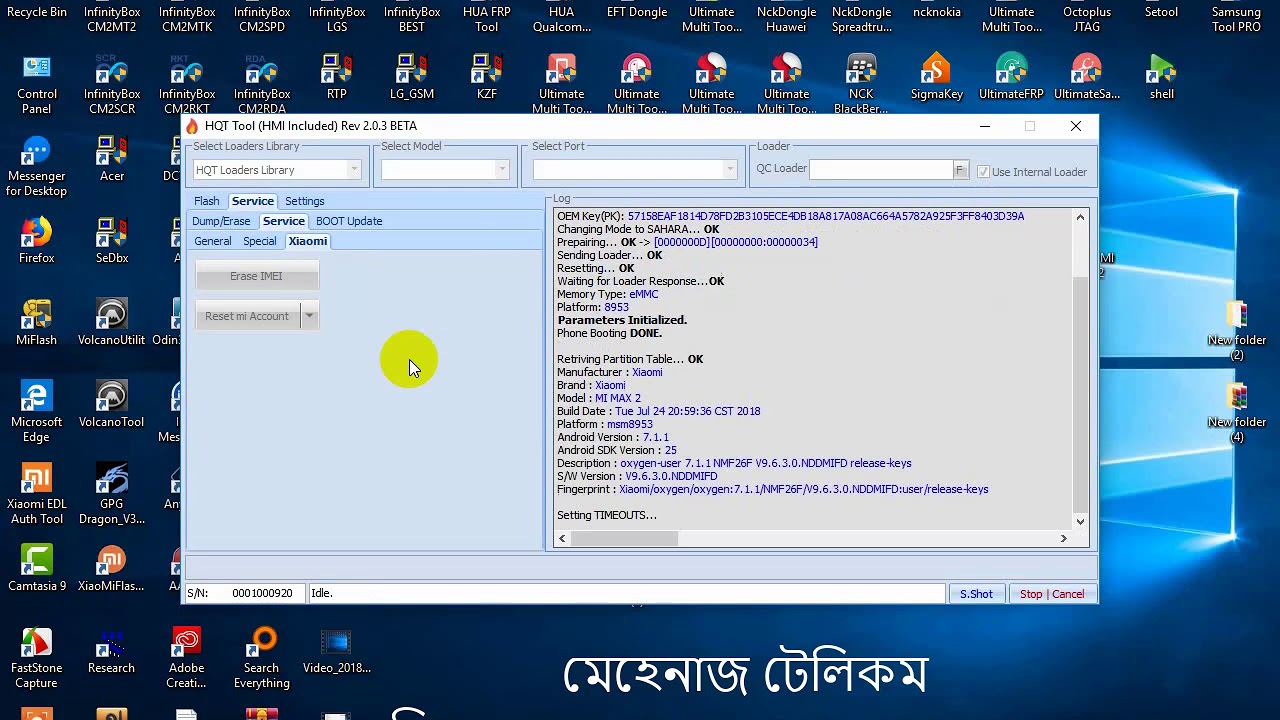Viewport: 1280px width, 720px height.
Task: Click the log scroll right arrow
Action: point(1064,539)
